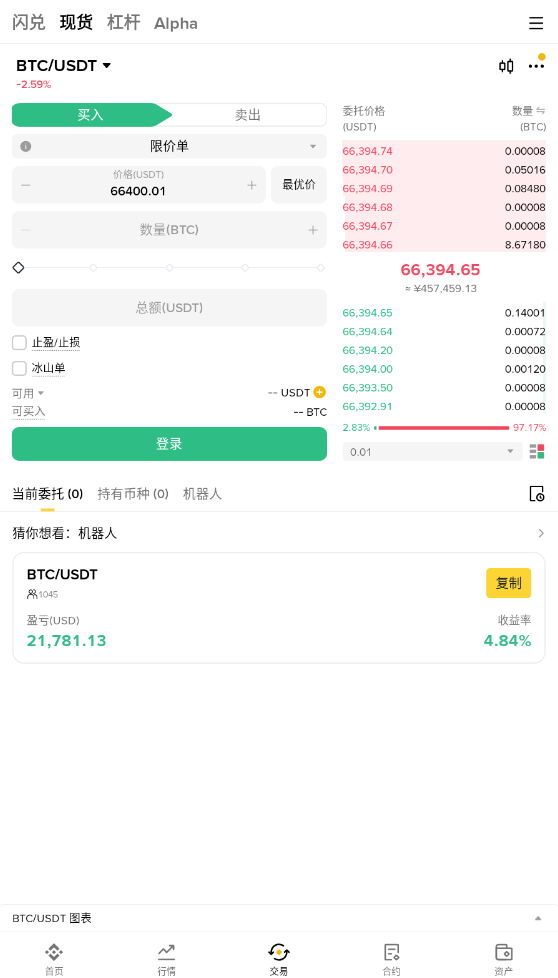Enable the 止盈/止损 checkbox

(19, 342)
